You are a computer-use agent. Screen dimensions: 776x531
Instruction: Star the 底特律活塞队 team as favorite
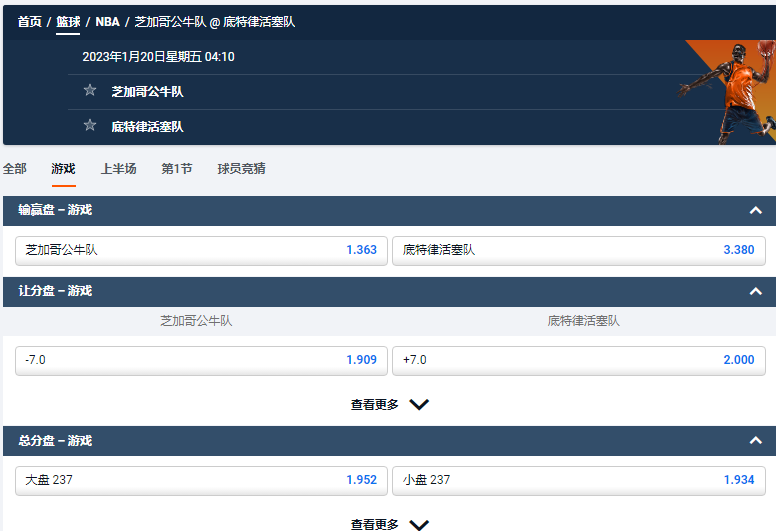[90, 126]
